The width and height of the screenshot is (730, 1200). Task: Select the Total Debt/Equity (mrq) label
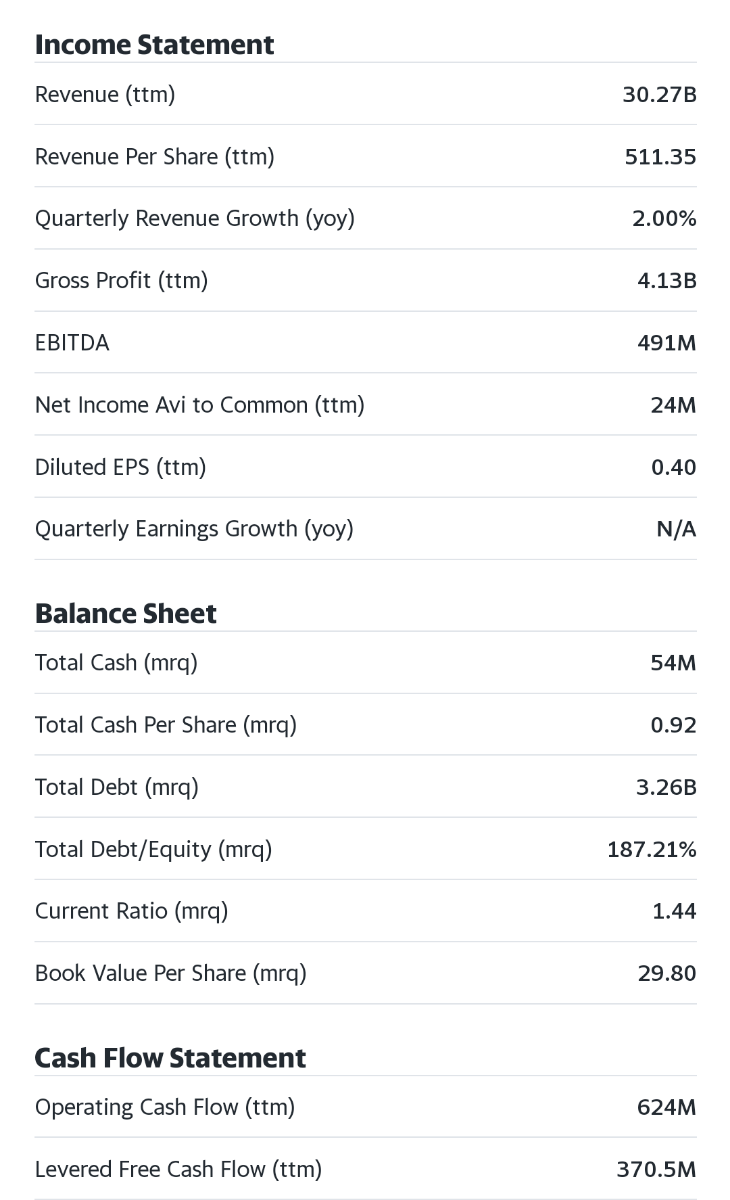point(153,849)
